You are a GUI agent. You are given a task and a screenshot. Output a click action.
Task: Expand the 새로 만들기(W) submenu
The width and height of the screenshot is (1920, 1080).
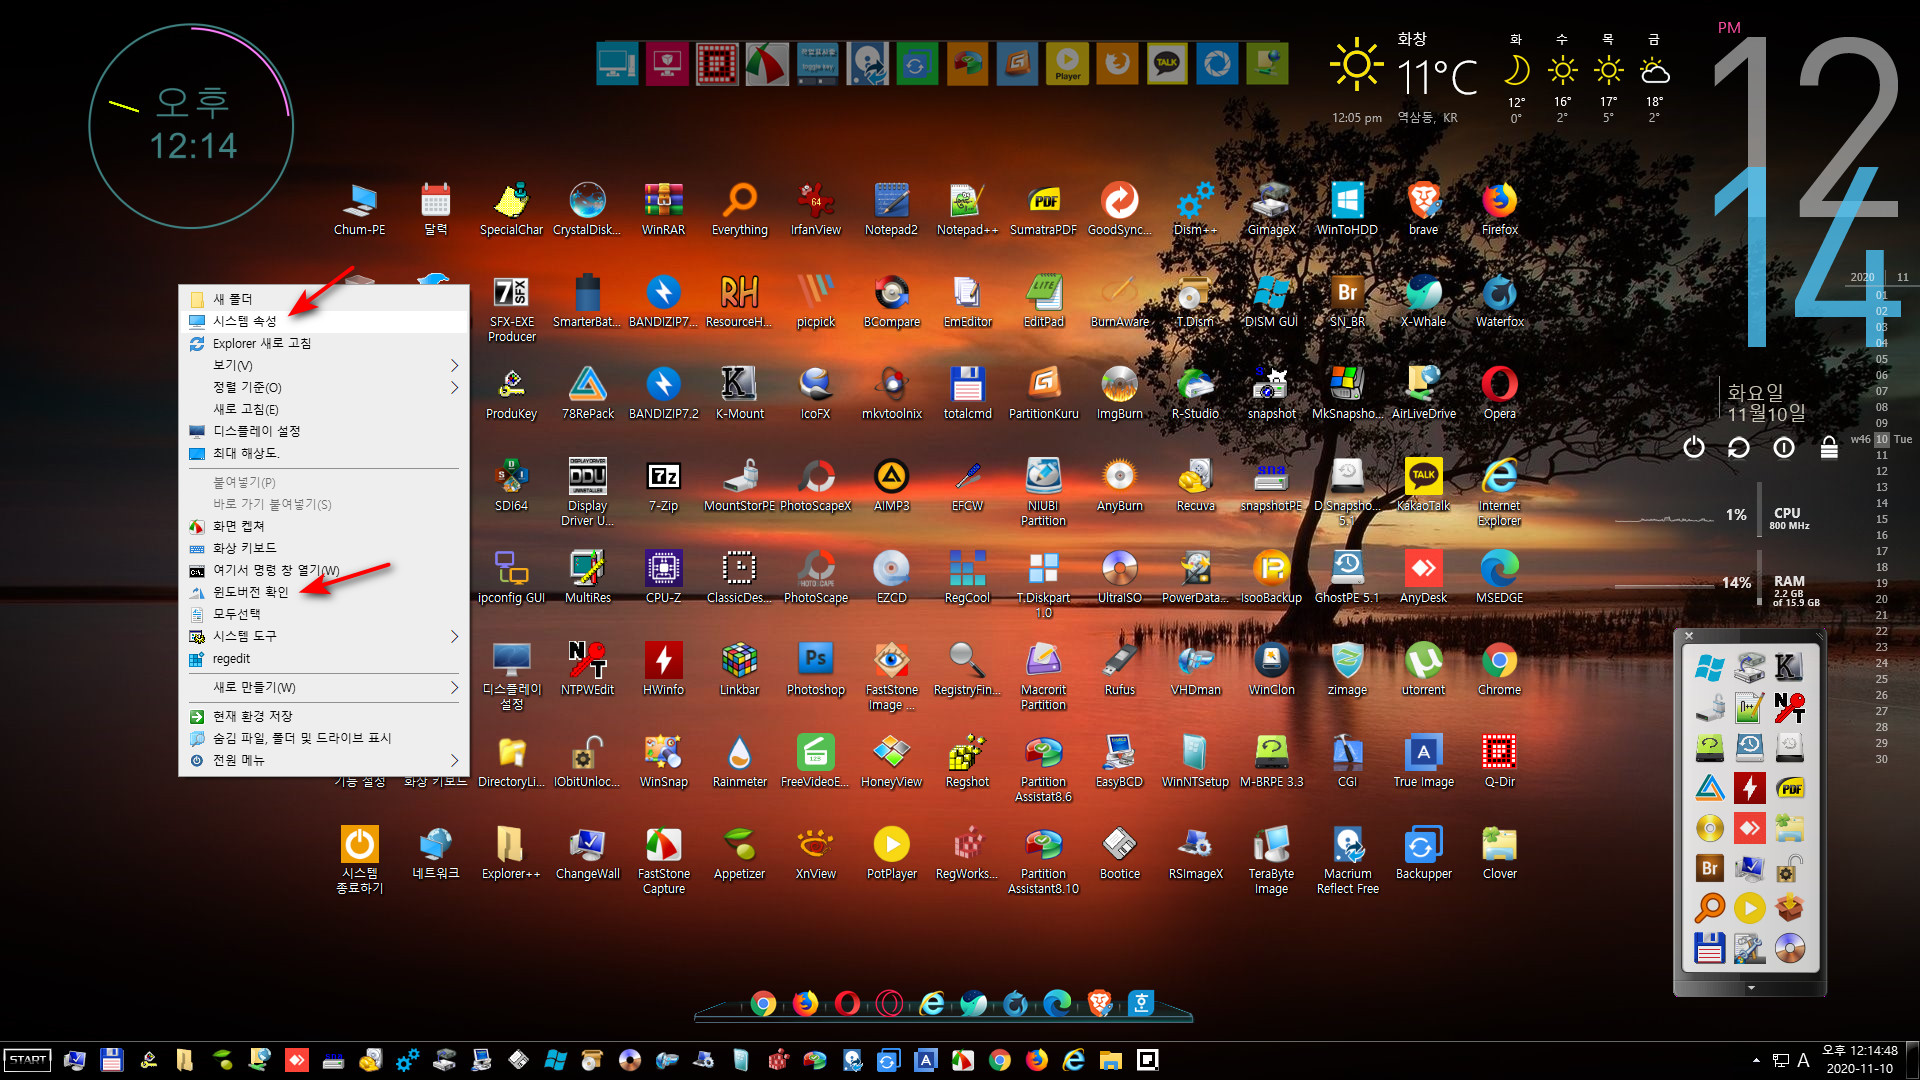click(323, 687)
